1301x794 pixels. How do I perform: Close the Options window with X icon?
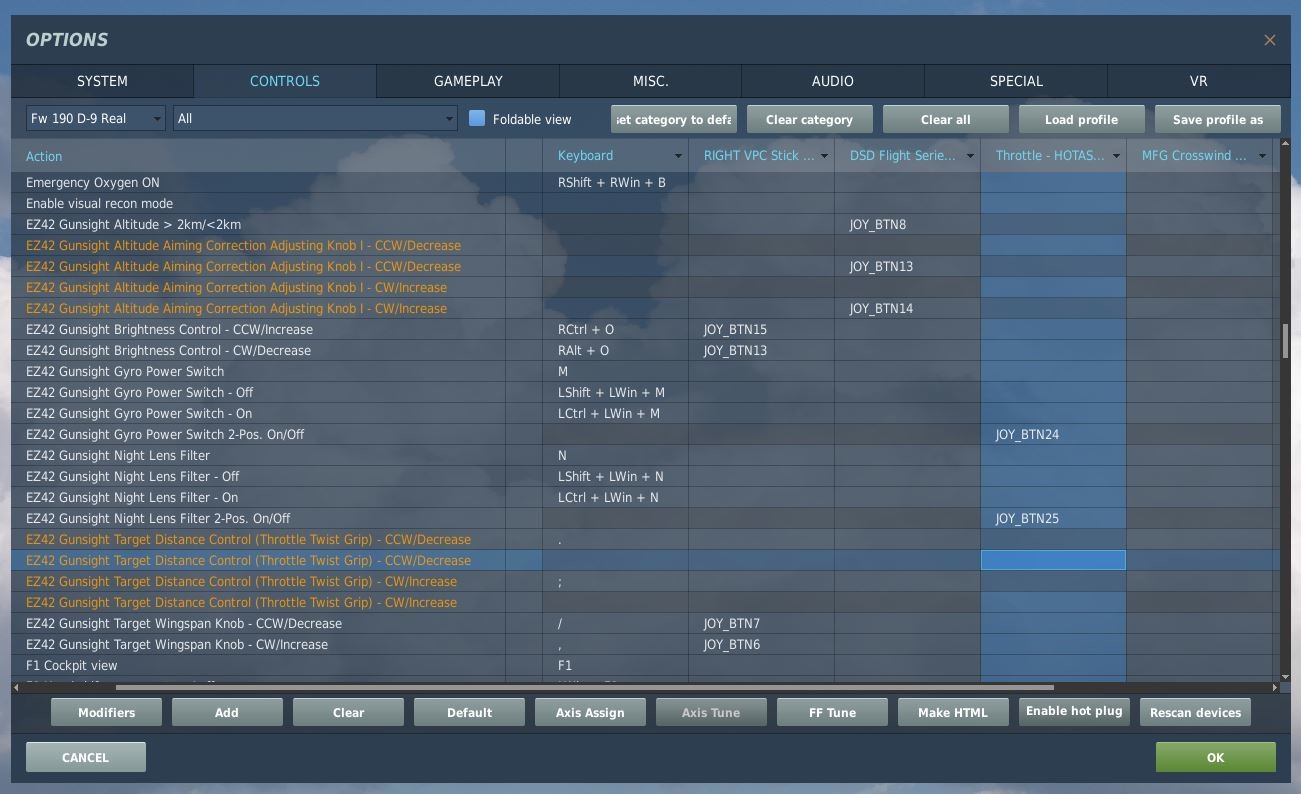[x=1269, y=40]
